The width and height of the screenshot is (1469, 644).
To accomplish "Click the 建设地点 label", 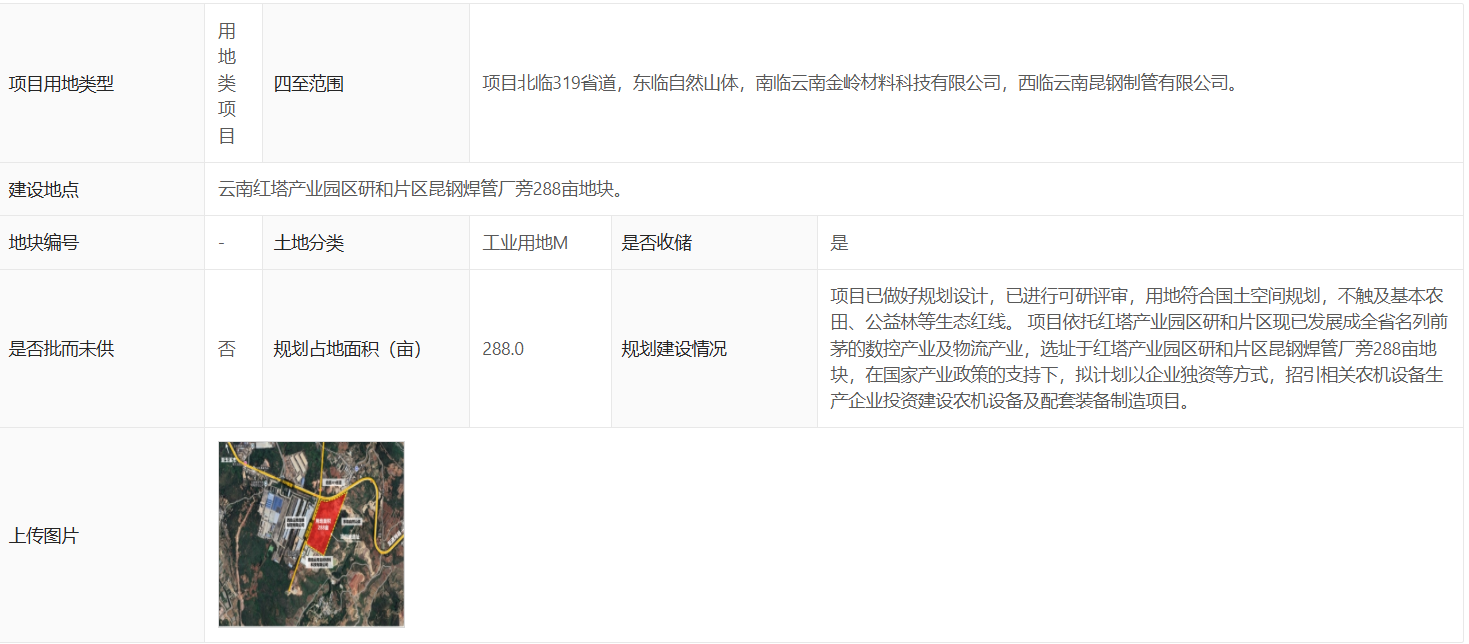I will coord(44,190).
